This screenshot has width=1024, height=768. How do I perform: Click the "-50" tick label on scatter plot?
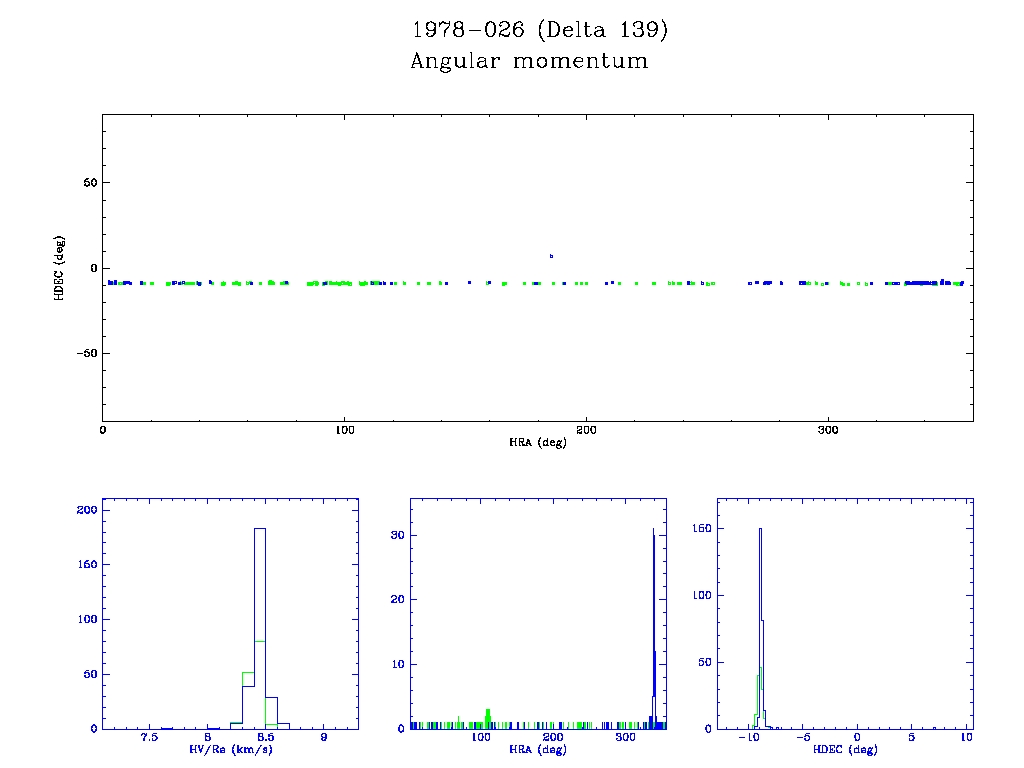click(x=85, y=353)
